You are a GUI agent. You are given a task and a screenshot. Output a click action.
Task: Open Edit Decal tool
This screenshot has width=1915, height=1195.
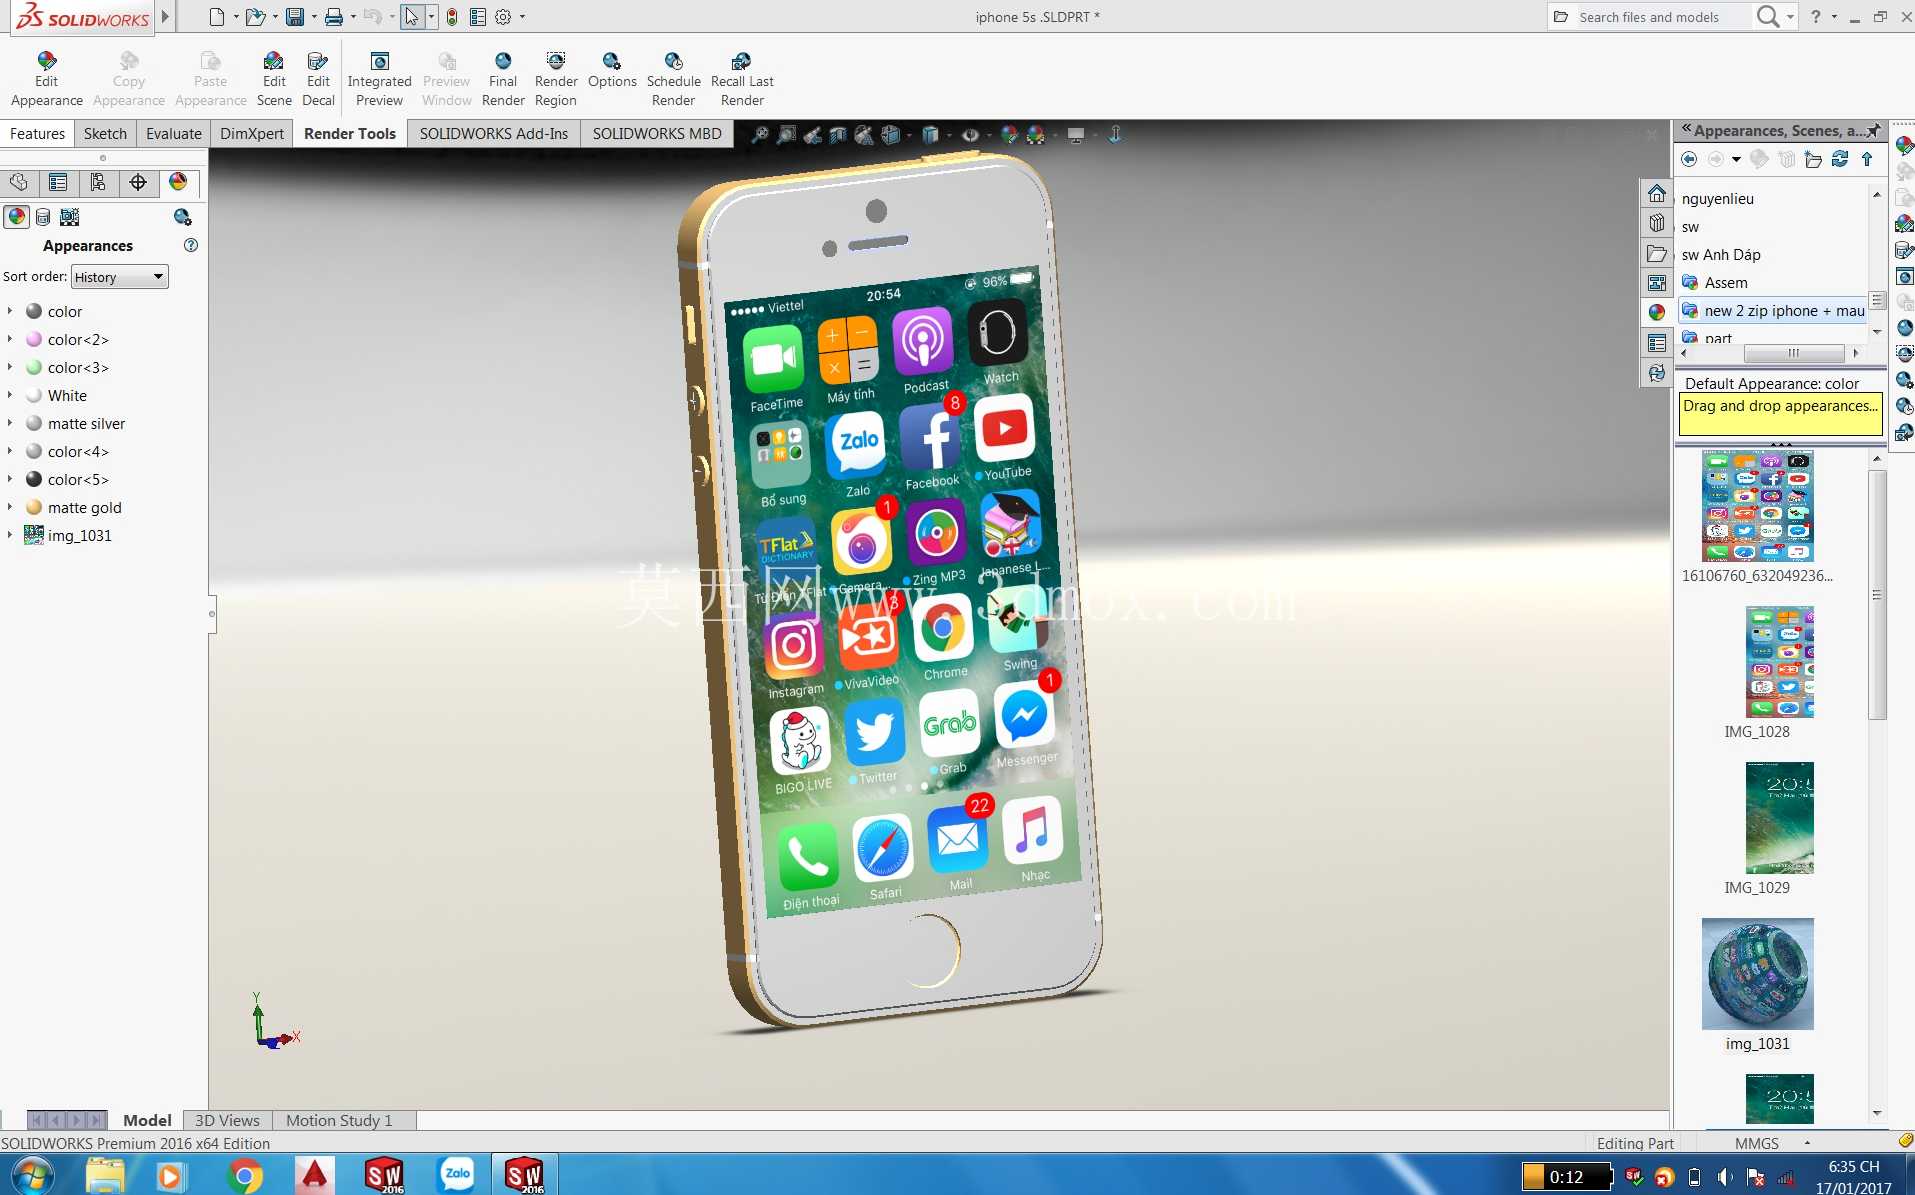coord(318,79)
